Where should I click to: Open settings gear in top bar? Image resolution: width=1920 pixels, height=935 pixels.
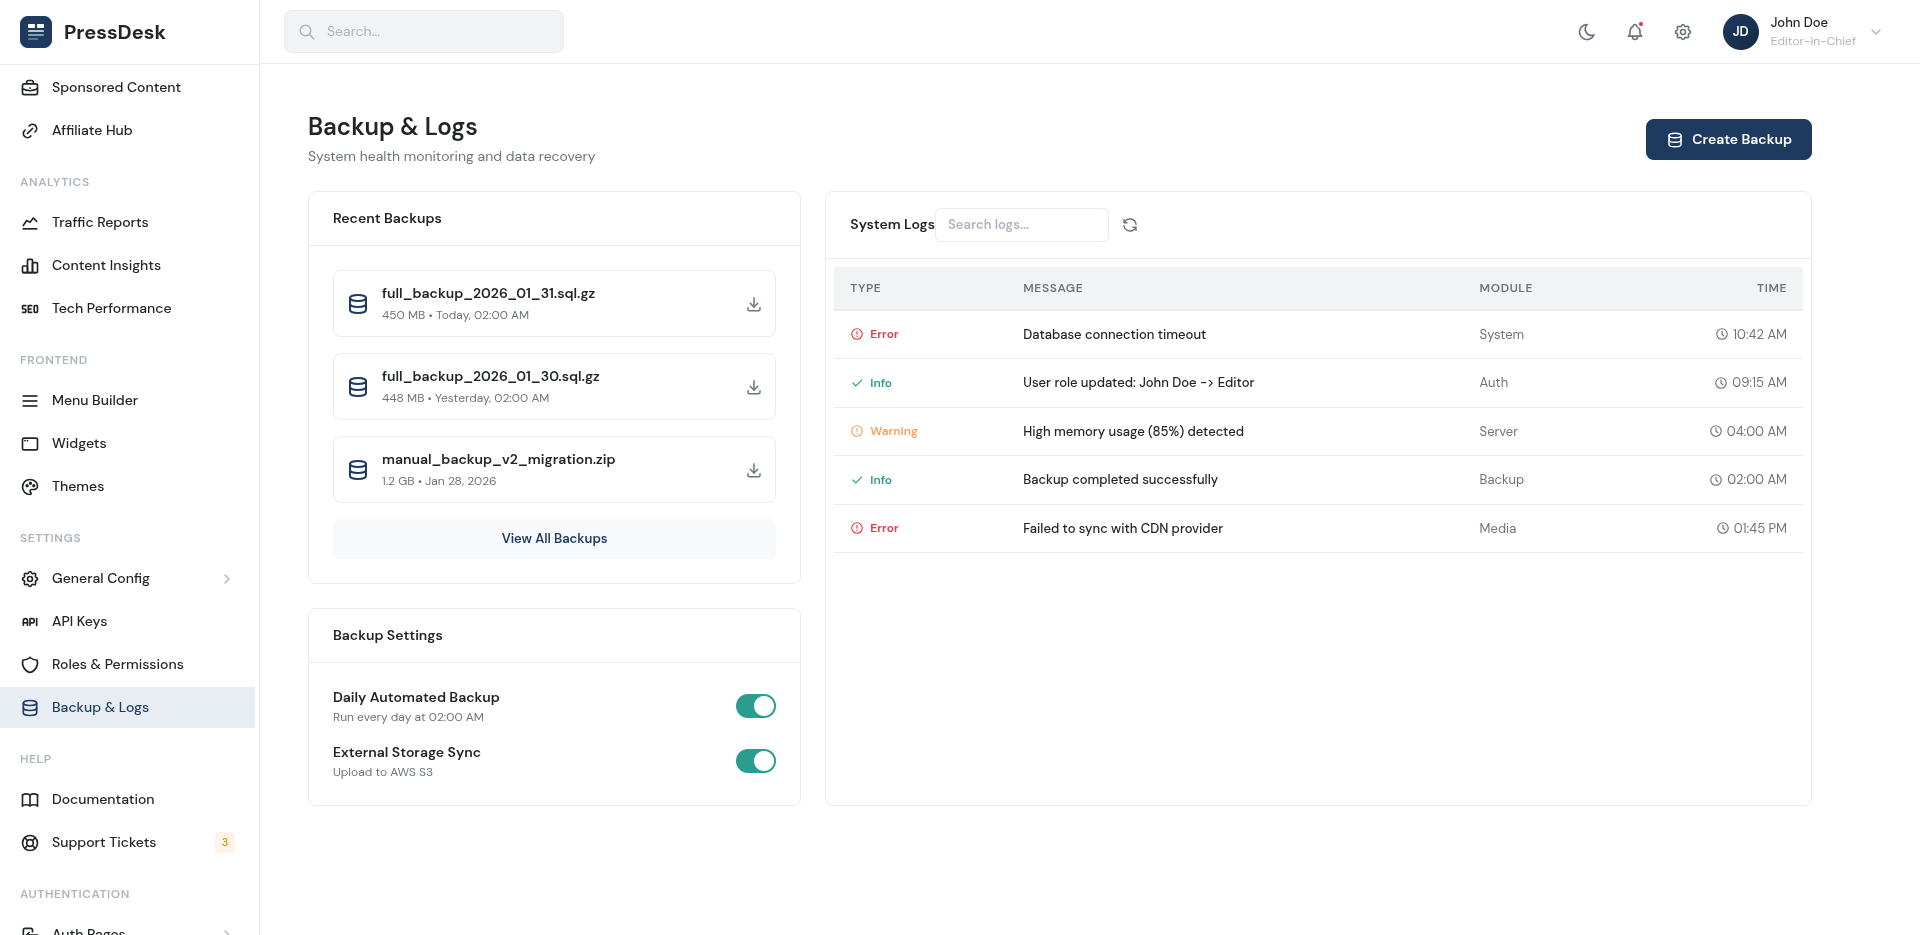point(1683,32)
